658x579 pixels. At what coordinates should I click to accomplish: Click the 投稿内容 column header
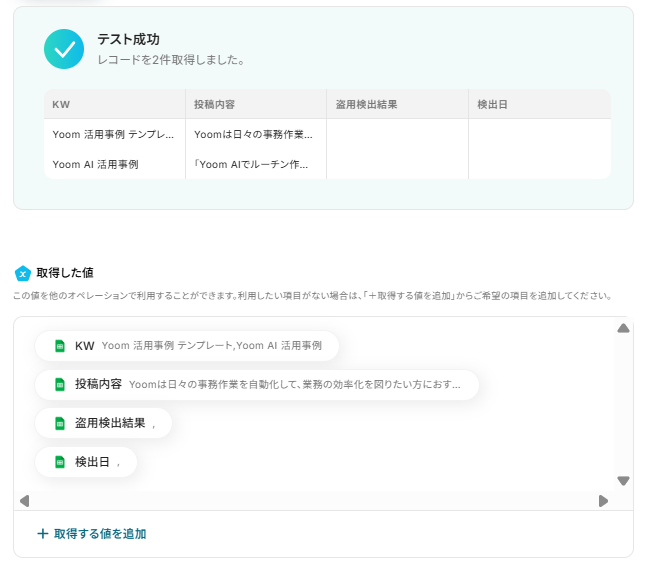[x=256, y=104]
